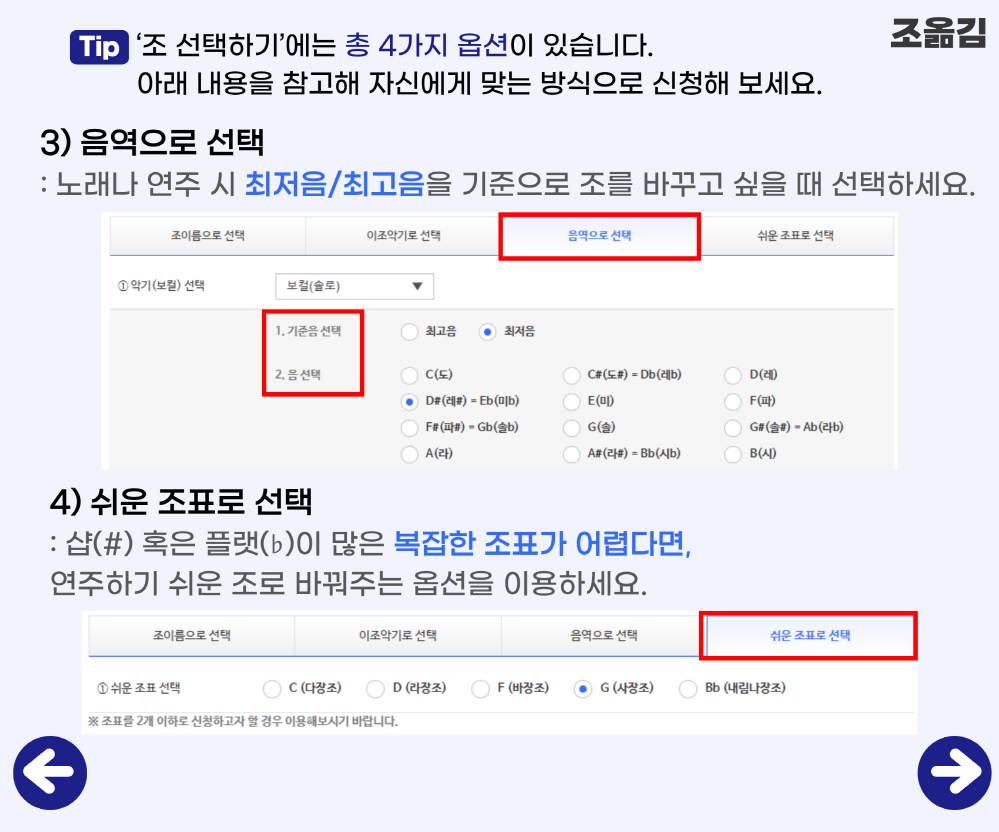Switch to the 이조악기로 선택 tab
The image size is (999, 832).
click(404, 236)
